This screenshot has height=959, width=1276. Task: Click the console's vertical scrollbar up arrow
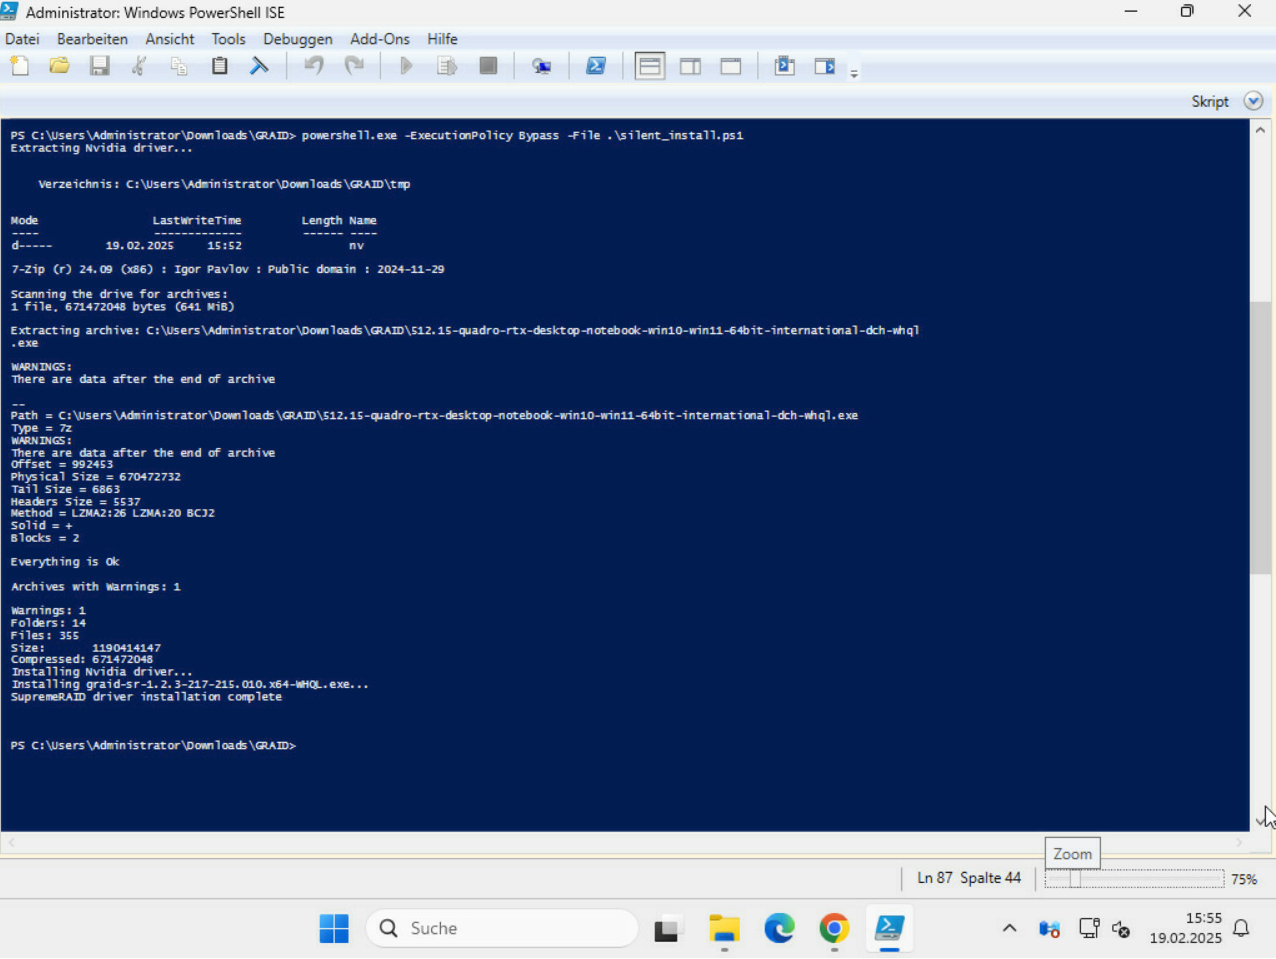[1260, 131]
